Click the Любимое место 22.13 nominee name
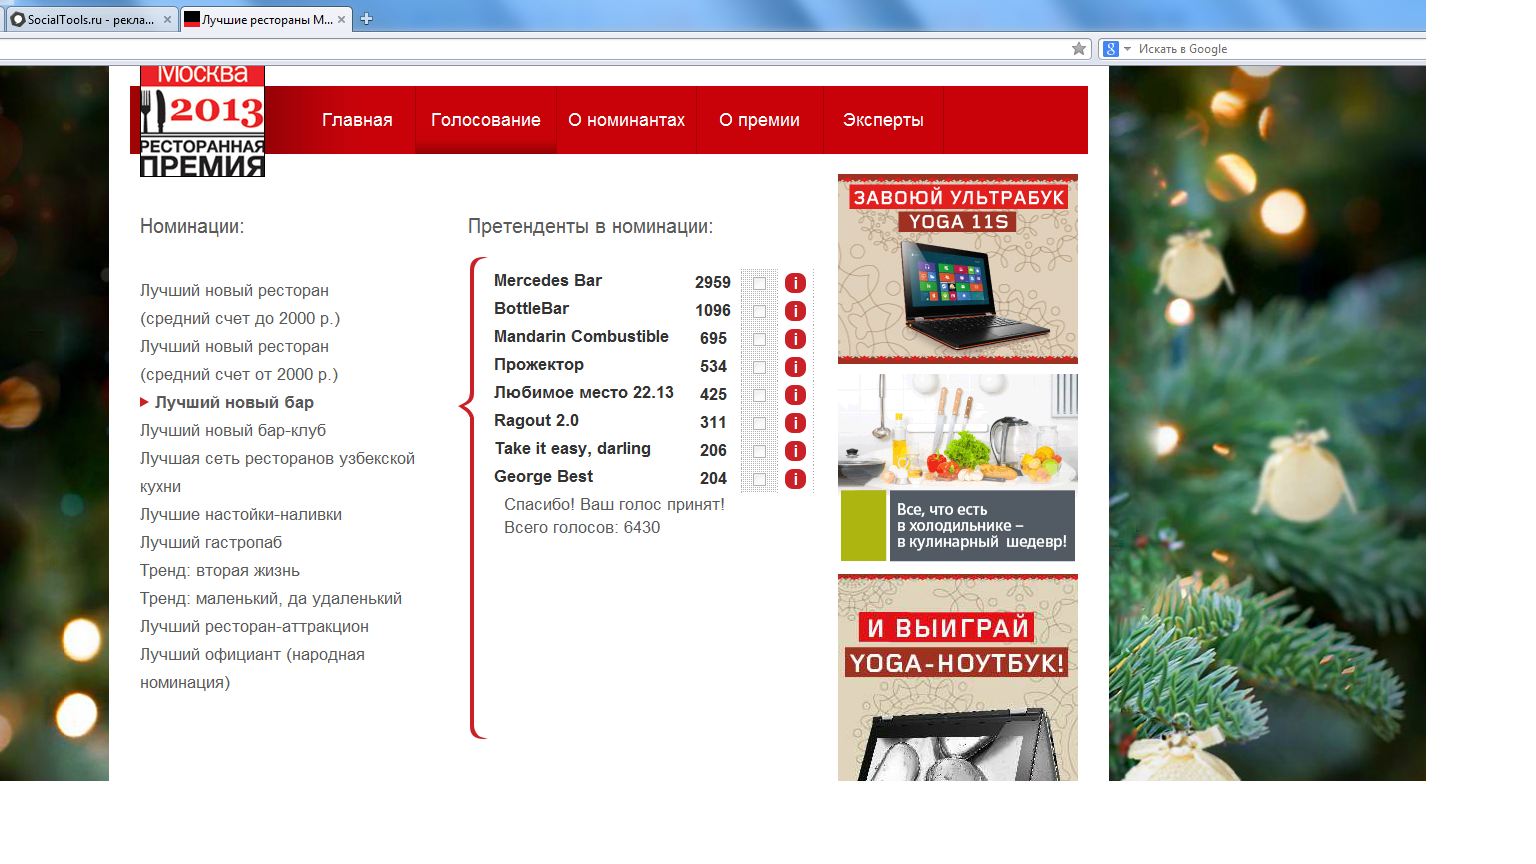Screen dimensions: 1536x864 tap(584, 393)
